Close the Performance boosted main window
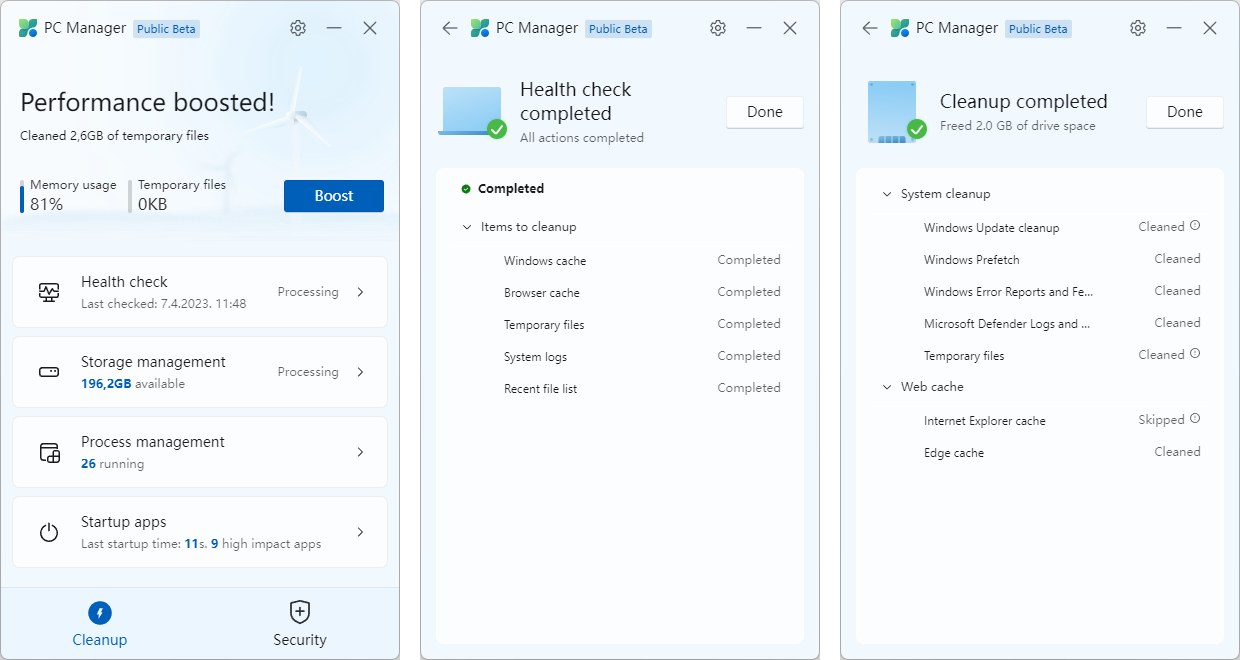The width and height of the screenshot is (1240, 660). click(x=370, y=28)
